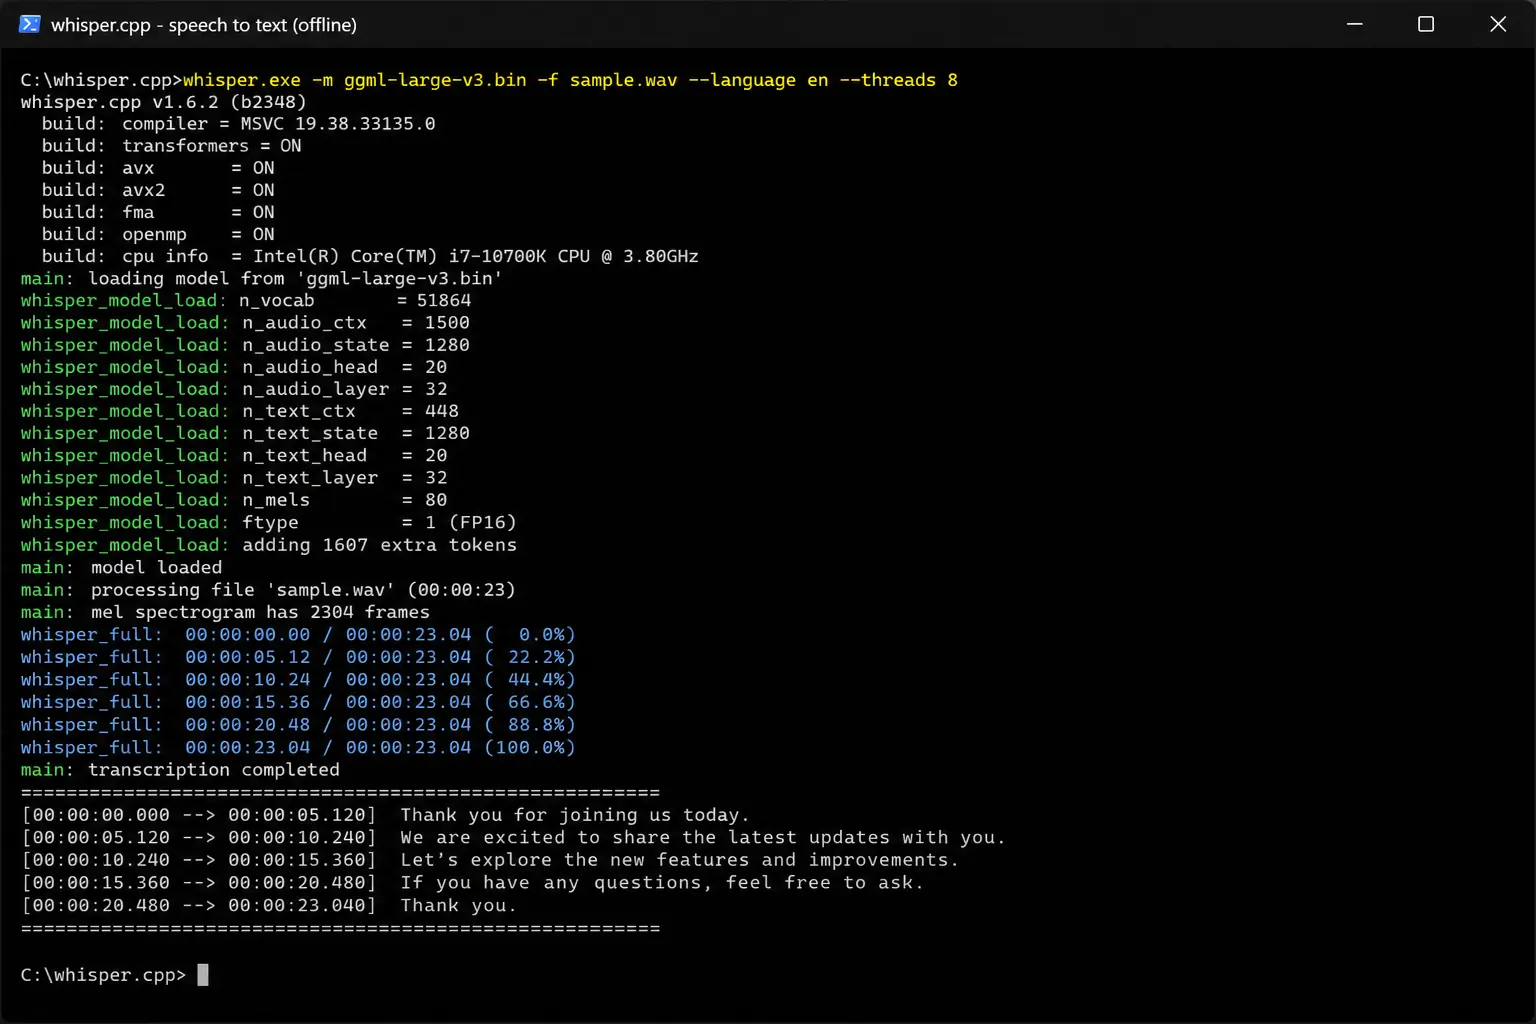Screen dimensions: 1536x1024
Task: Click the 'ftype = 1 (FP16)' line
Action: (268, 522)
